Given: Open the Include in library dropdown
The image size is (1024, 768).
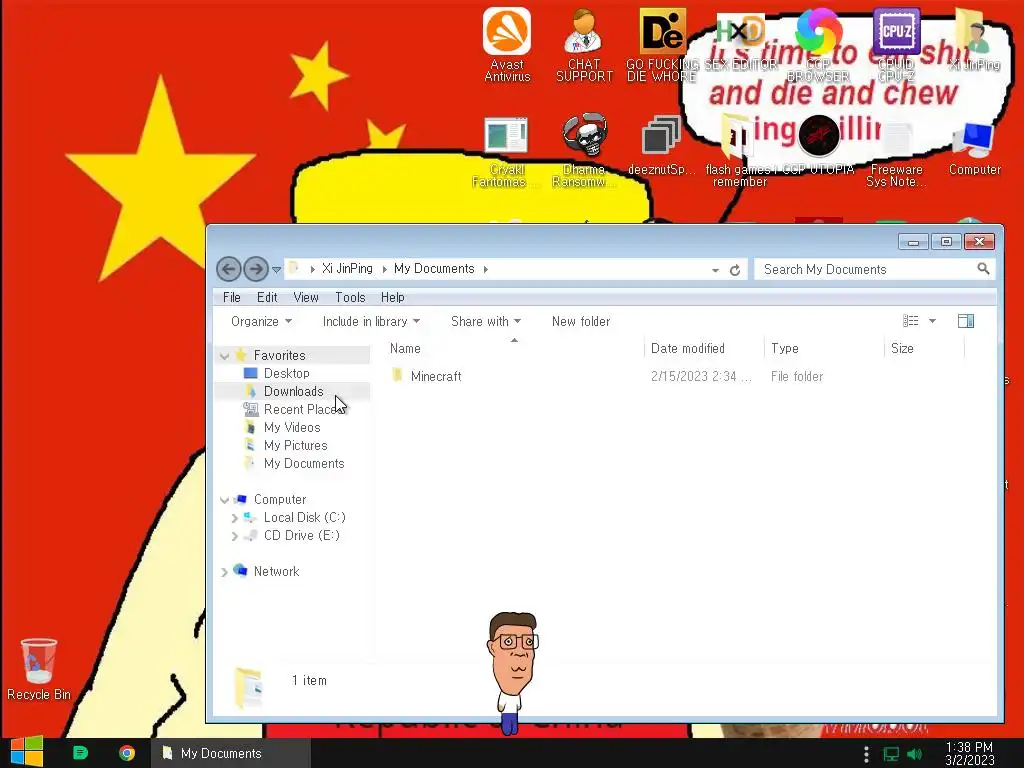Looking at the screenshot, I should (371, 321).
